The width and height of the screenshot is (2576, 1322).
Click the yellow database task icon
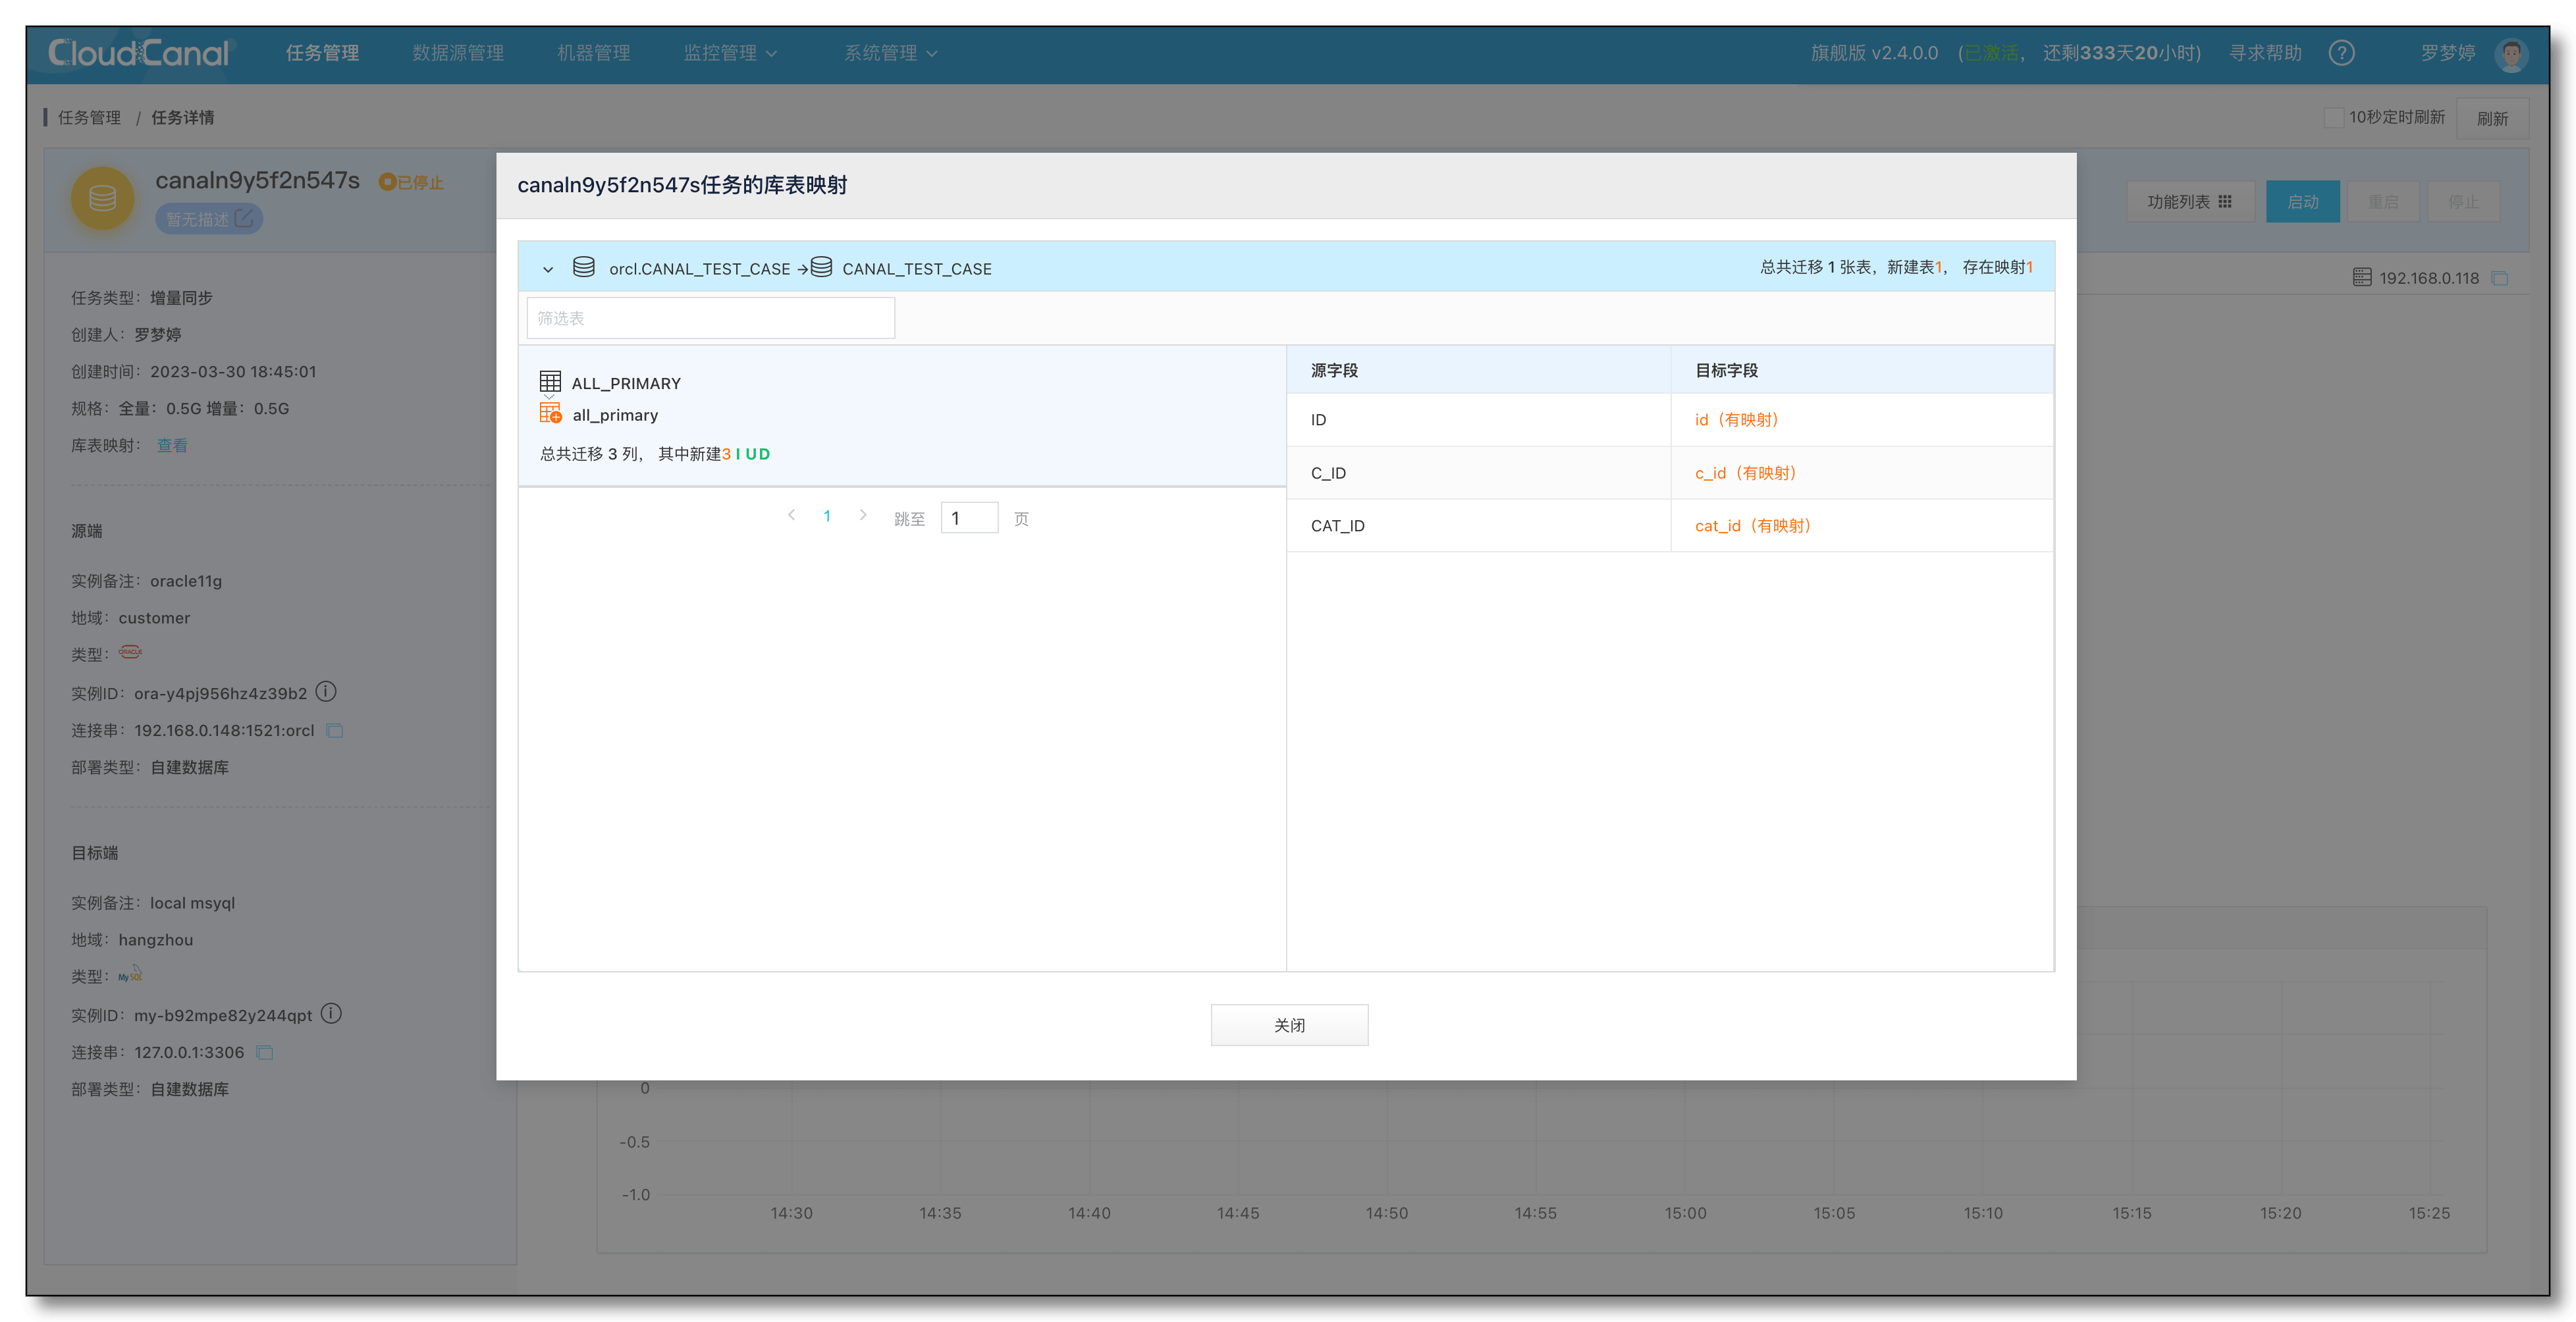click(x=102, y=198)
